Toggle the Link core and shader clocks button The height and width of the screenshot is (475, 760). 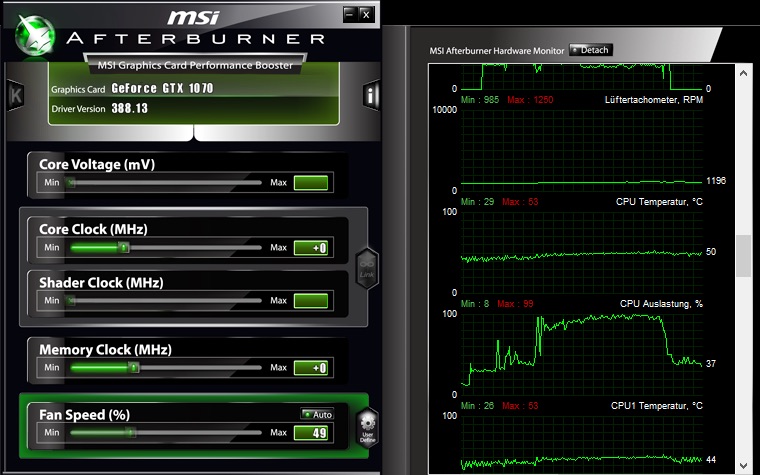pyautogui.click(x=367, y=269)
